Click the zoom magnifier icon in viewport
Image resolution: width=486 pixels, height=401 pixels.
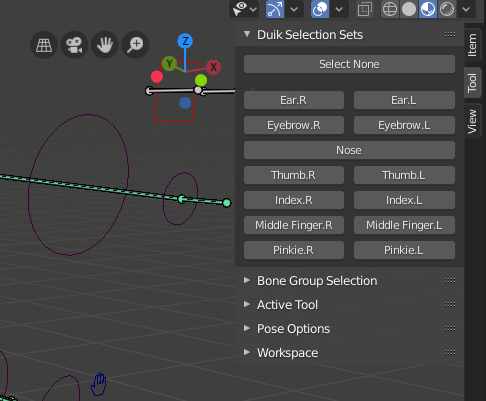[135, 45]
